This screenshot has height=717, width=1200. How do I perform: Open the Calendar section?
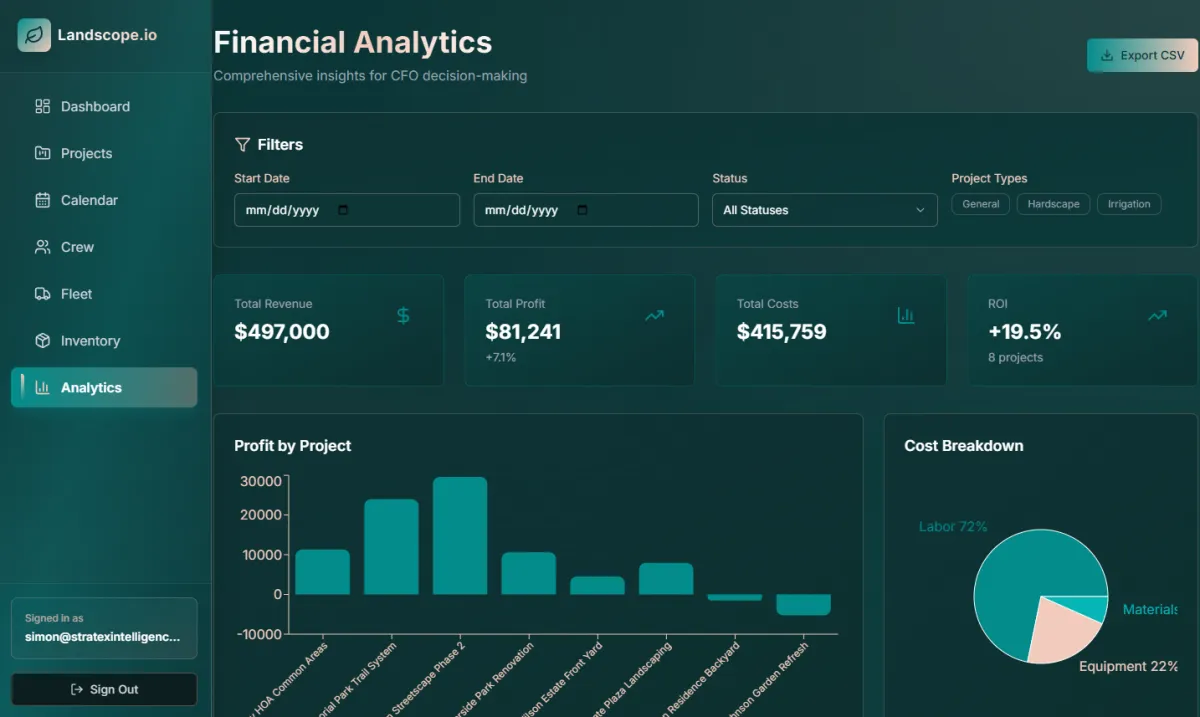[104, 200]
